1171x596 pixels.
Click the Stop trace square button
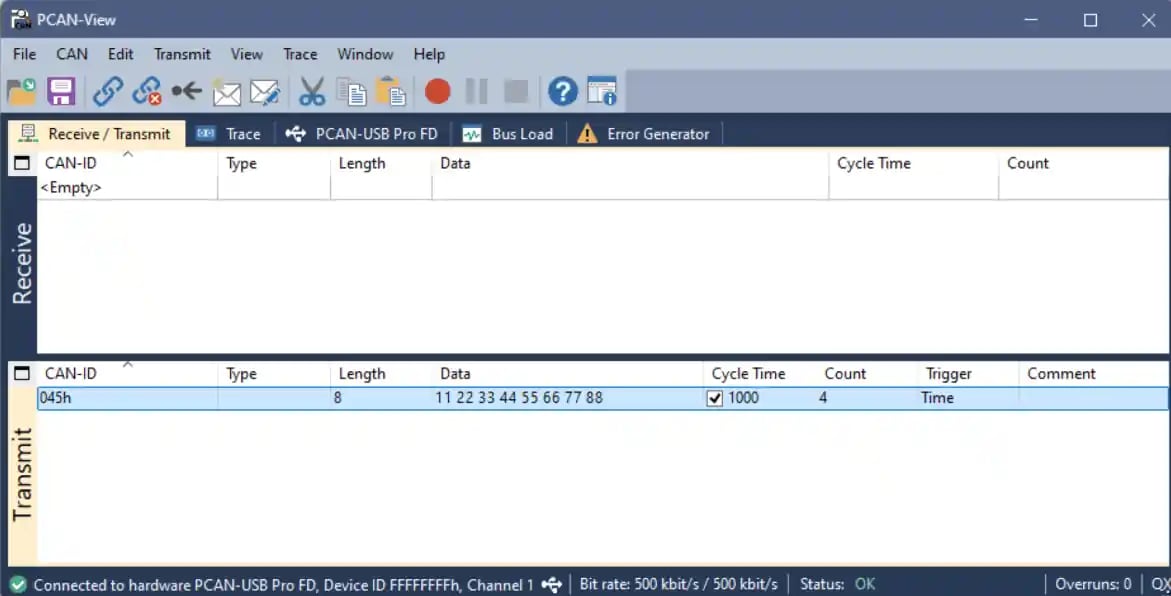point(516,92)
